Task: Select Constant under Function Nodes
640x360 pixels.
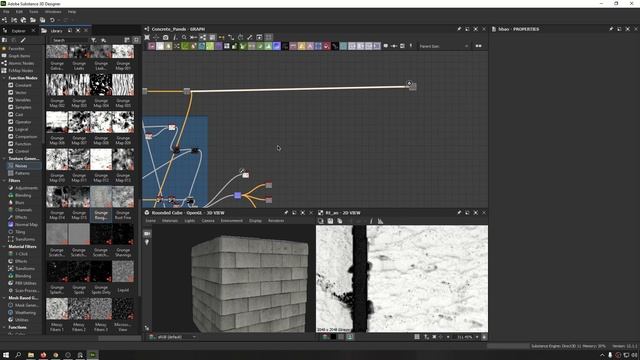Action: tap(23, 85)
